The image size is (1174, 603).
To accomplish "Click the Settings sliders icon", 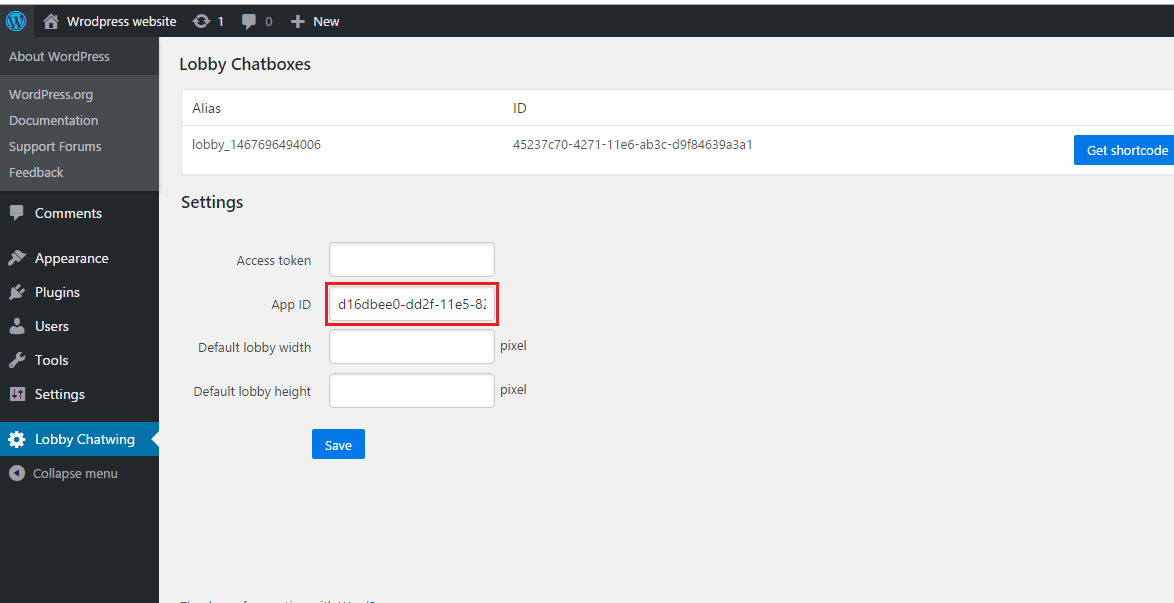I will click(17, 394).
